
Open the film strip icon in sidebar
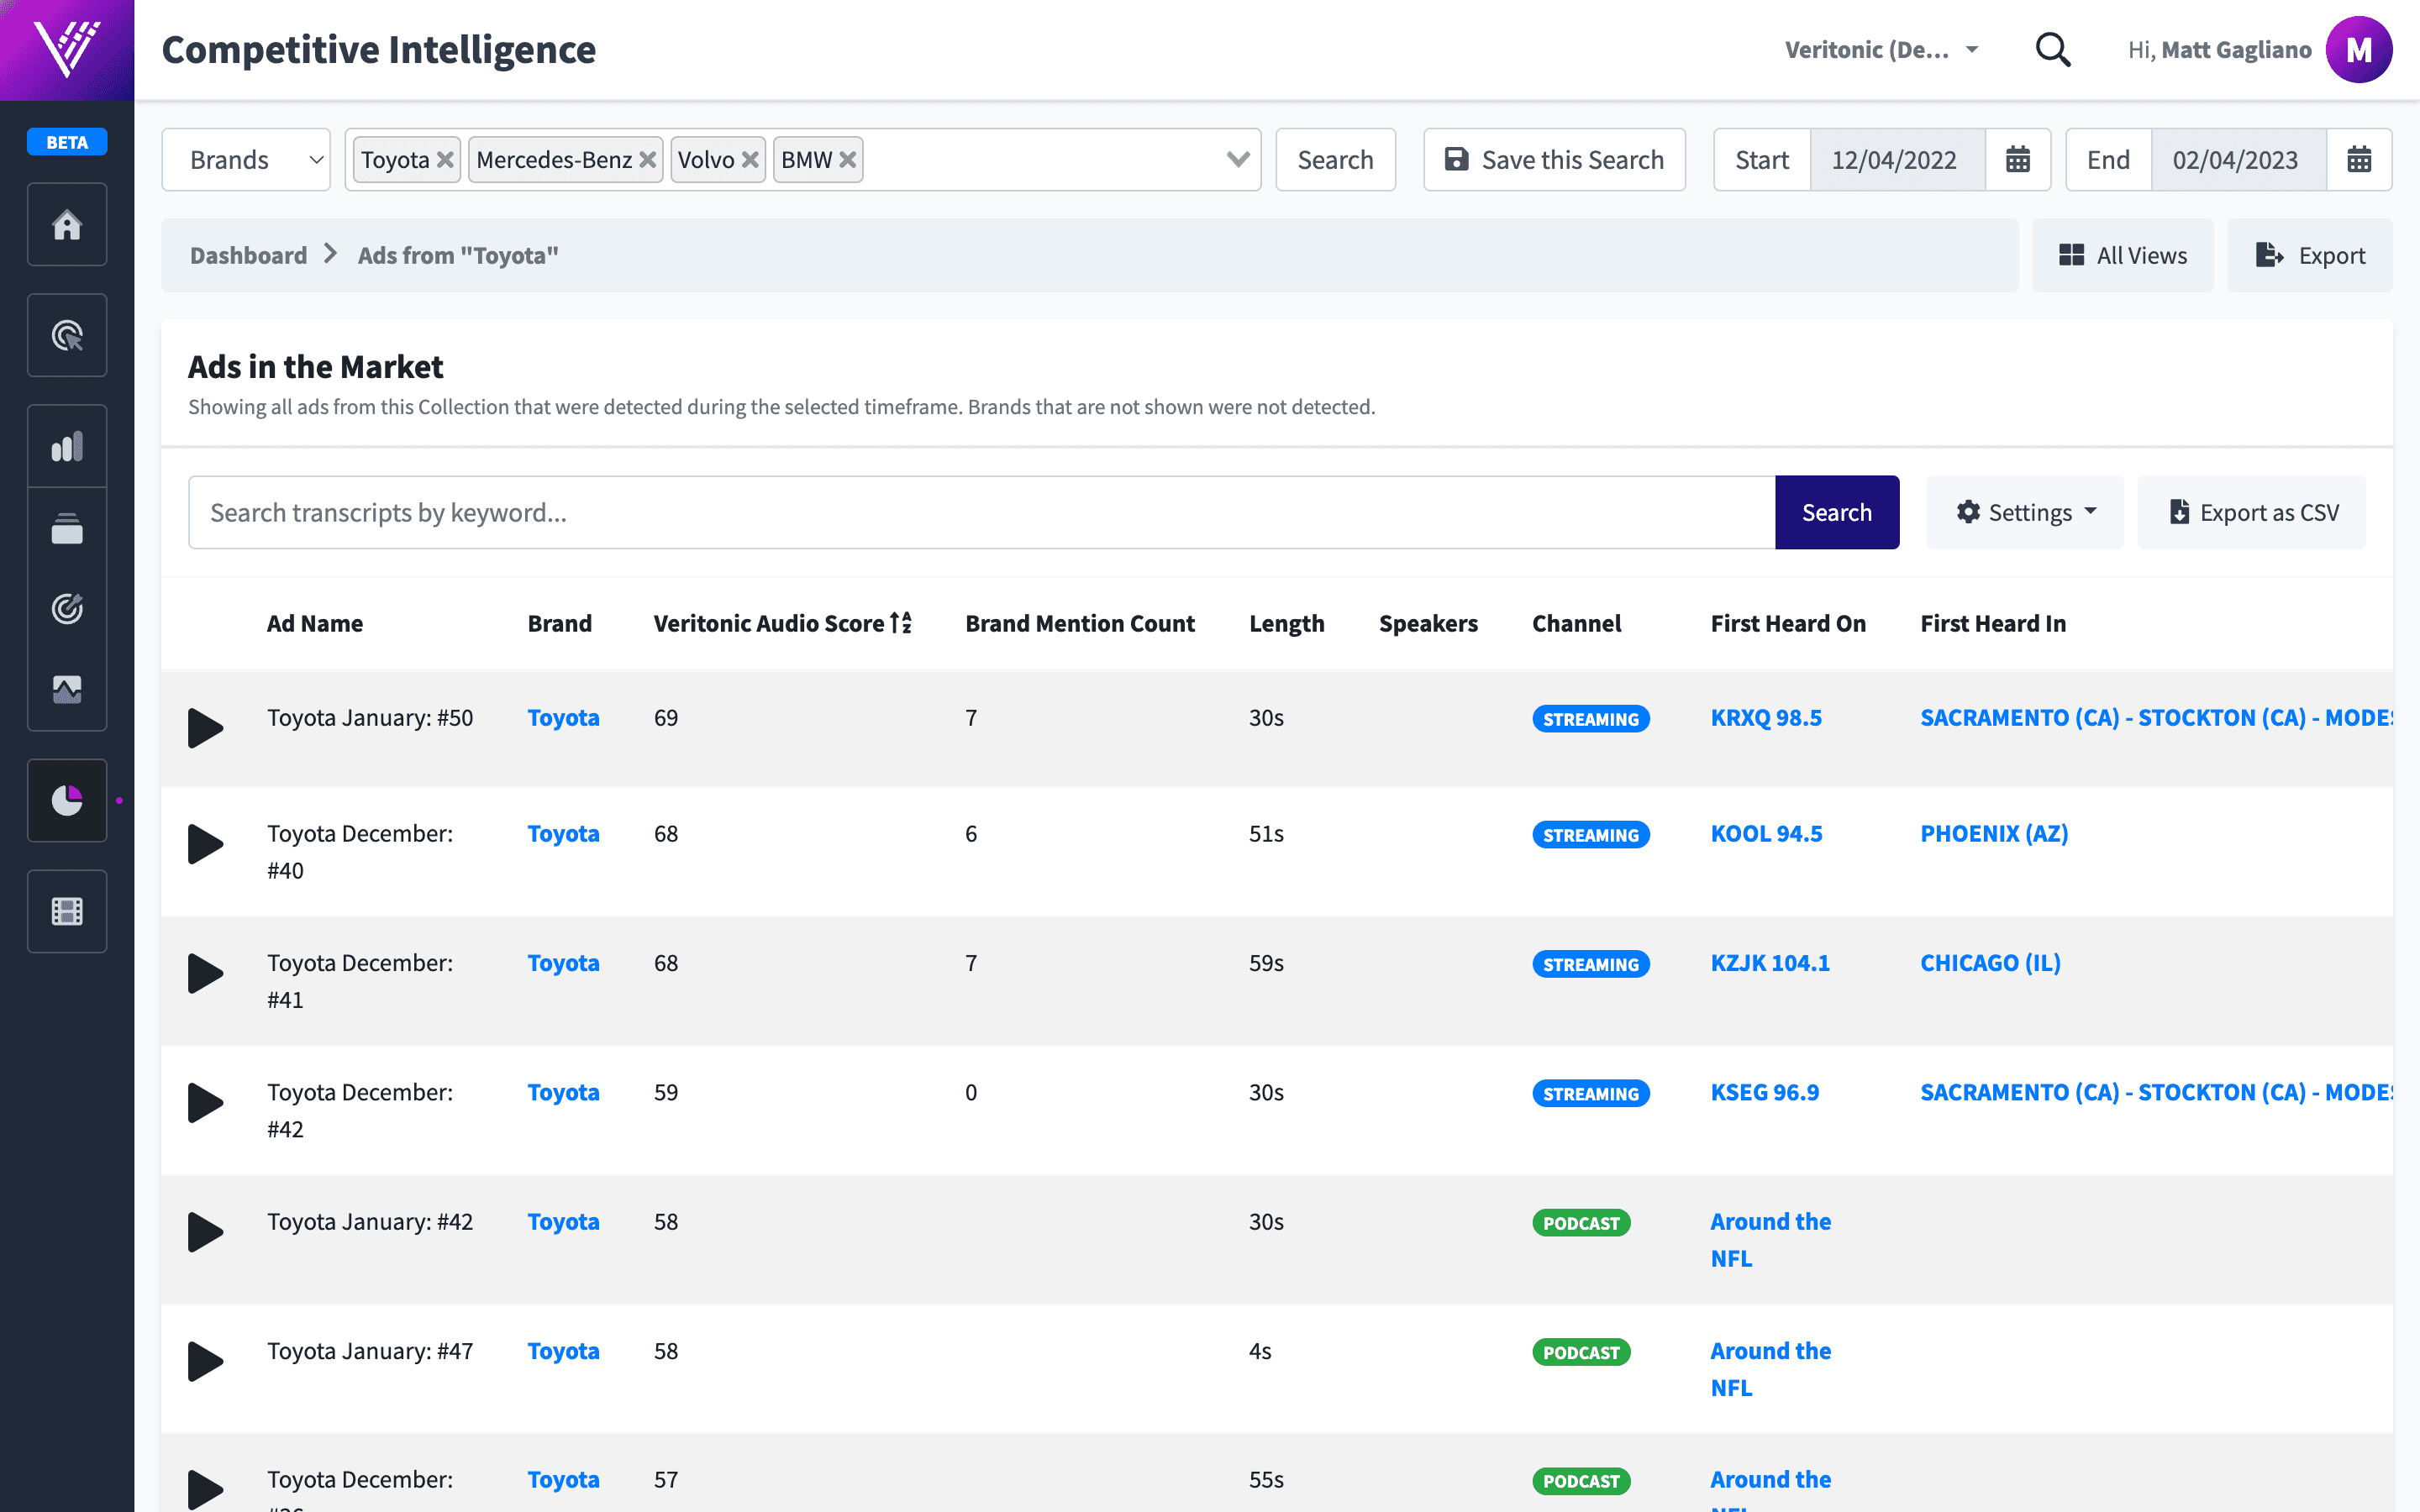(x=67, y=911)
